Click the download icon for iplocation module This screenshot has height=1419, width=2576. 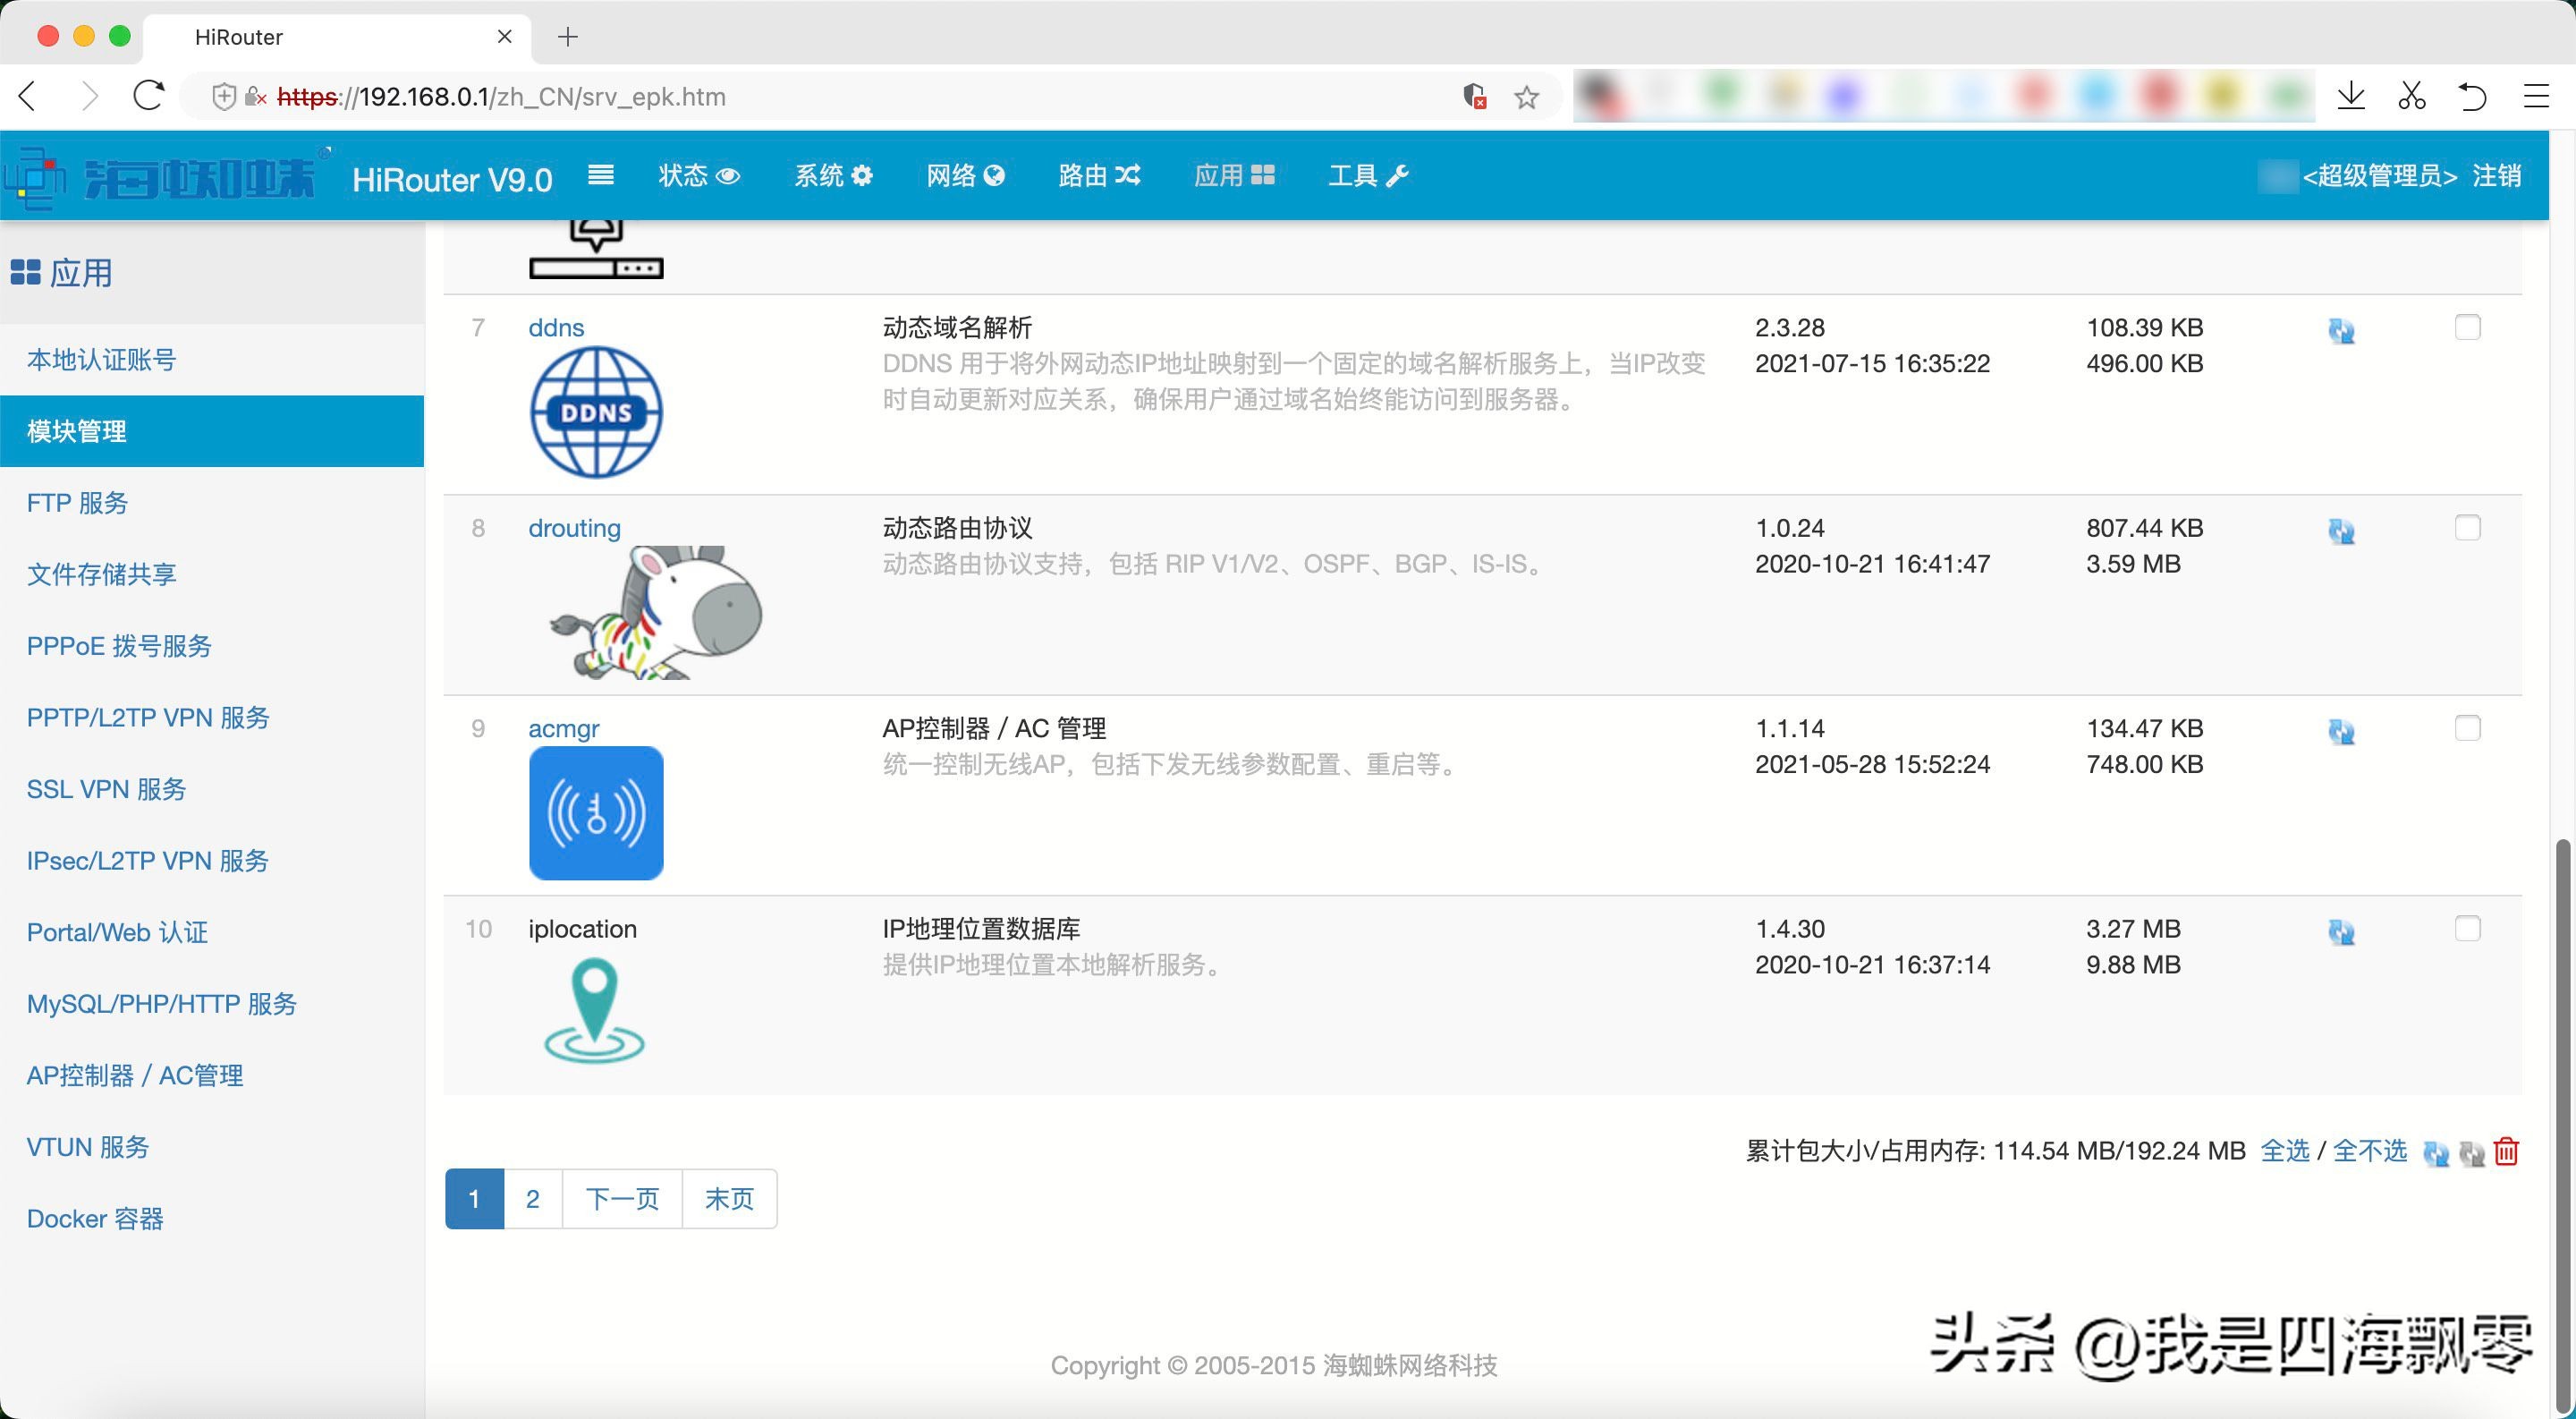[x=2340, y=930]
